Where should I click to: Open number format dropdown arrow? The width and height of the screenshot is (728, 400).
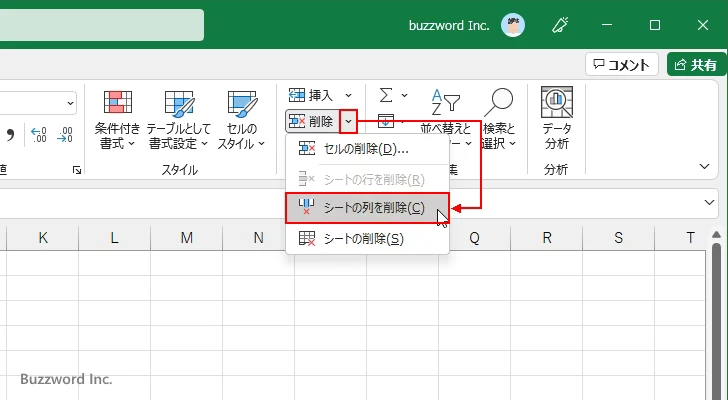(x=70, y=103)
